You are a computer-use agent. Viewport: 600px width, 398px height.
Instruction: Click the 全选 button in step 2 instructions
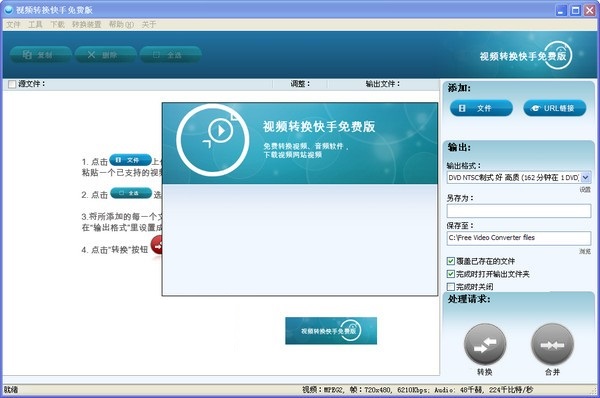coord(131,193)
